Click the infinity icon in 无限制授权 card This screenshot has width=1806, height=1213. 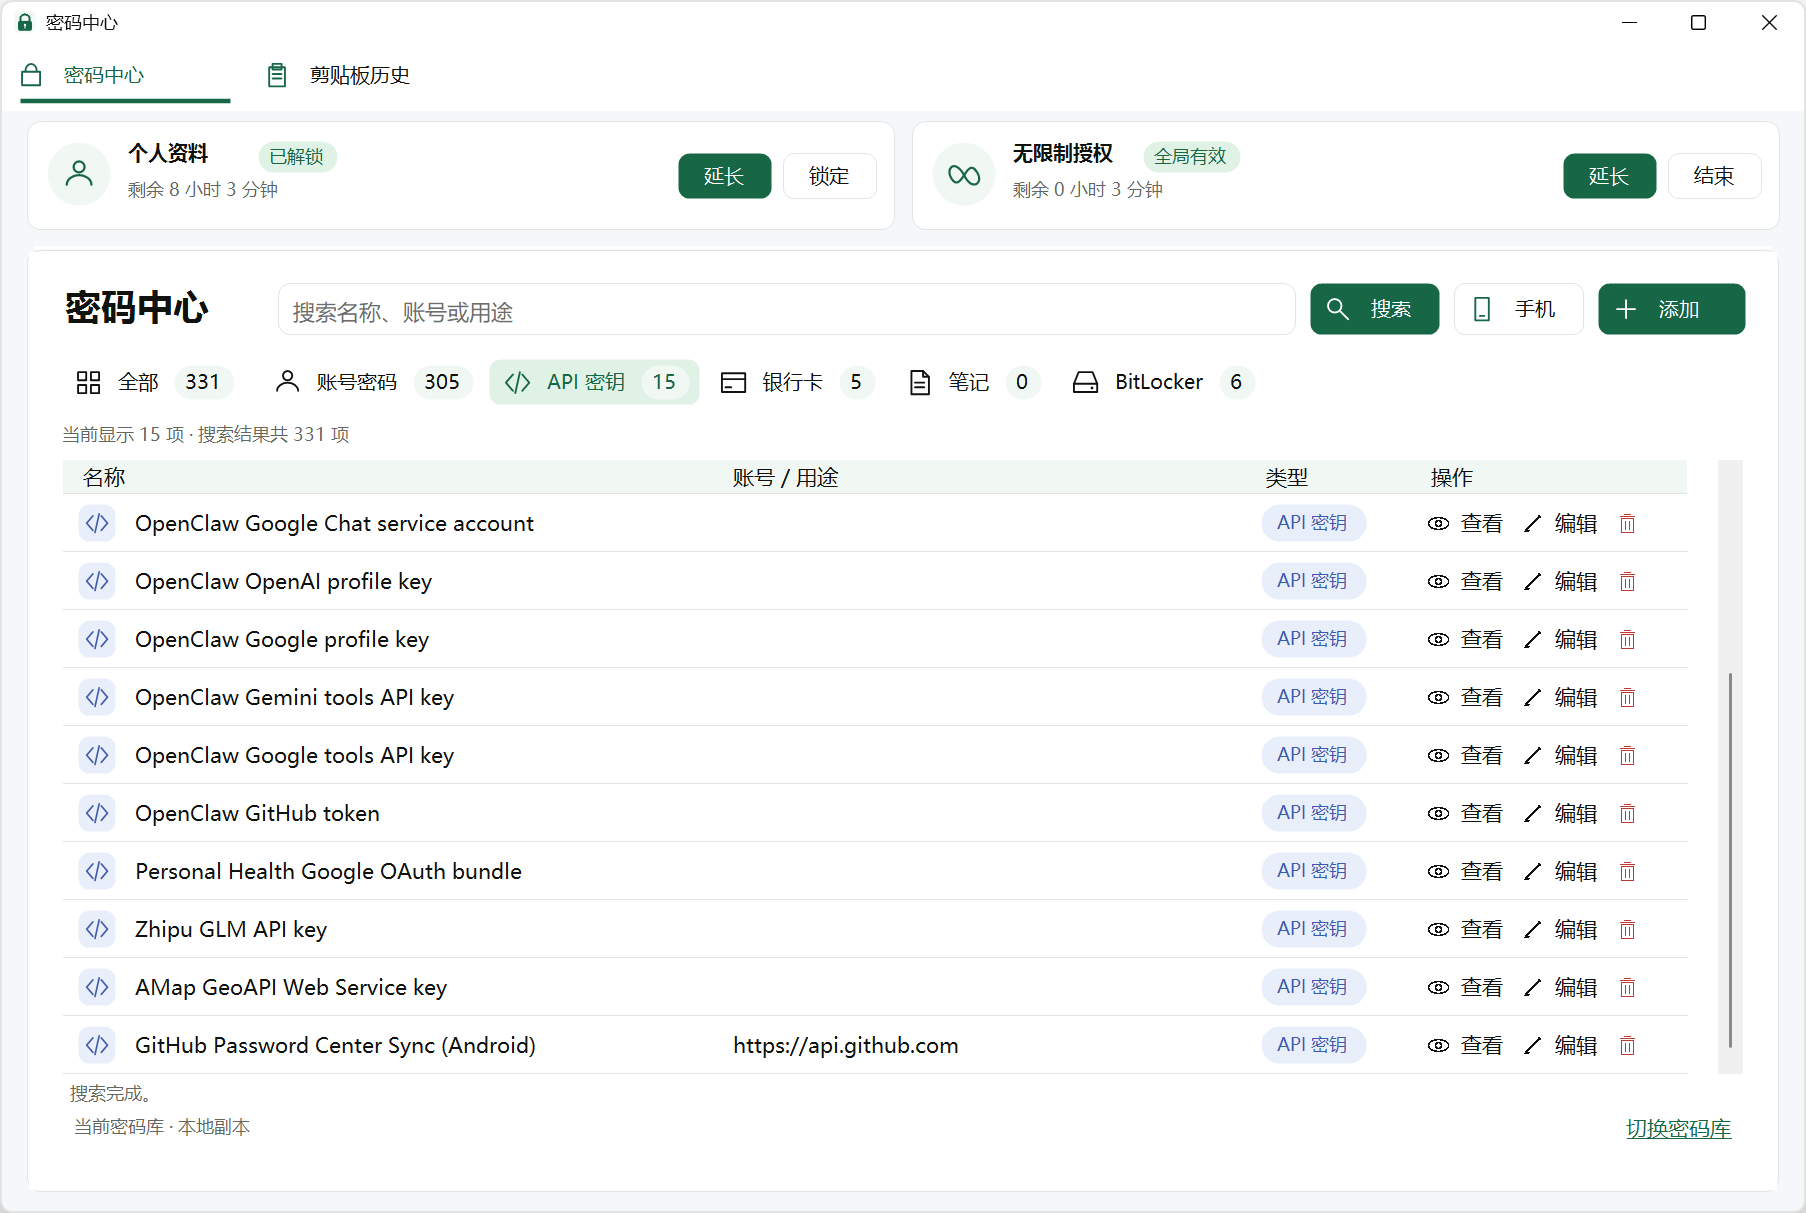[964, 175]
